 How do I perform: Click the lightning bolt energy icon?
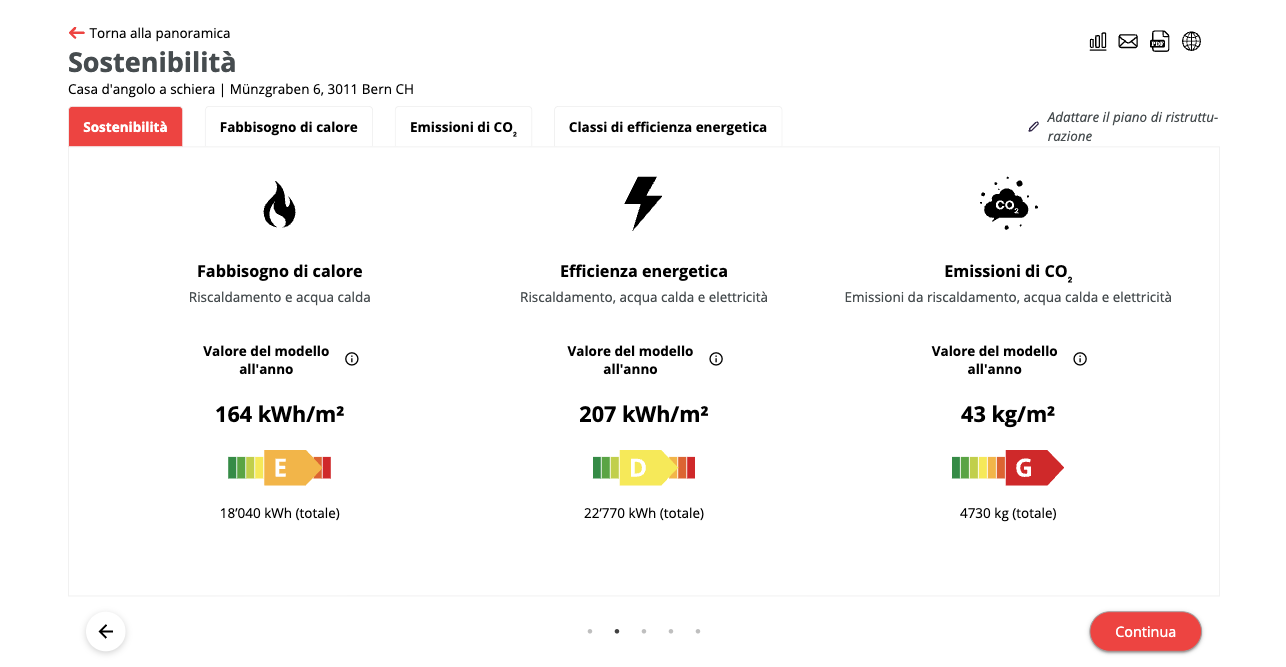click(x=643, y=203)
